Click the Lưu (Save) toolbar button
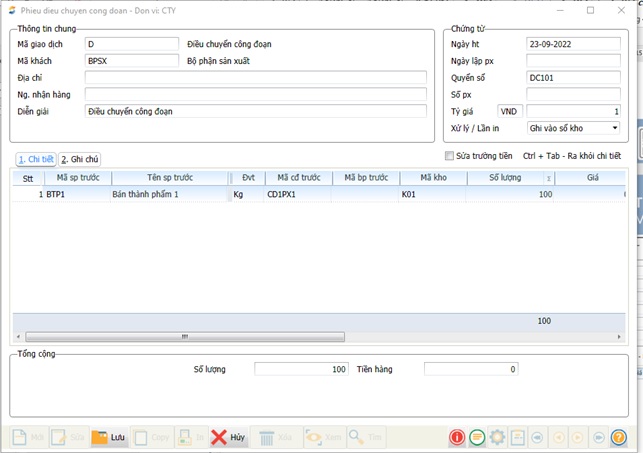The image size is (643, 453). coord(109,437)
